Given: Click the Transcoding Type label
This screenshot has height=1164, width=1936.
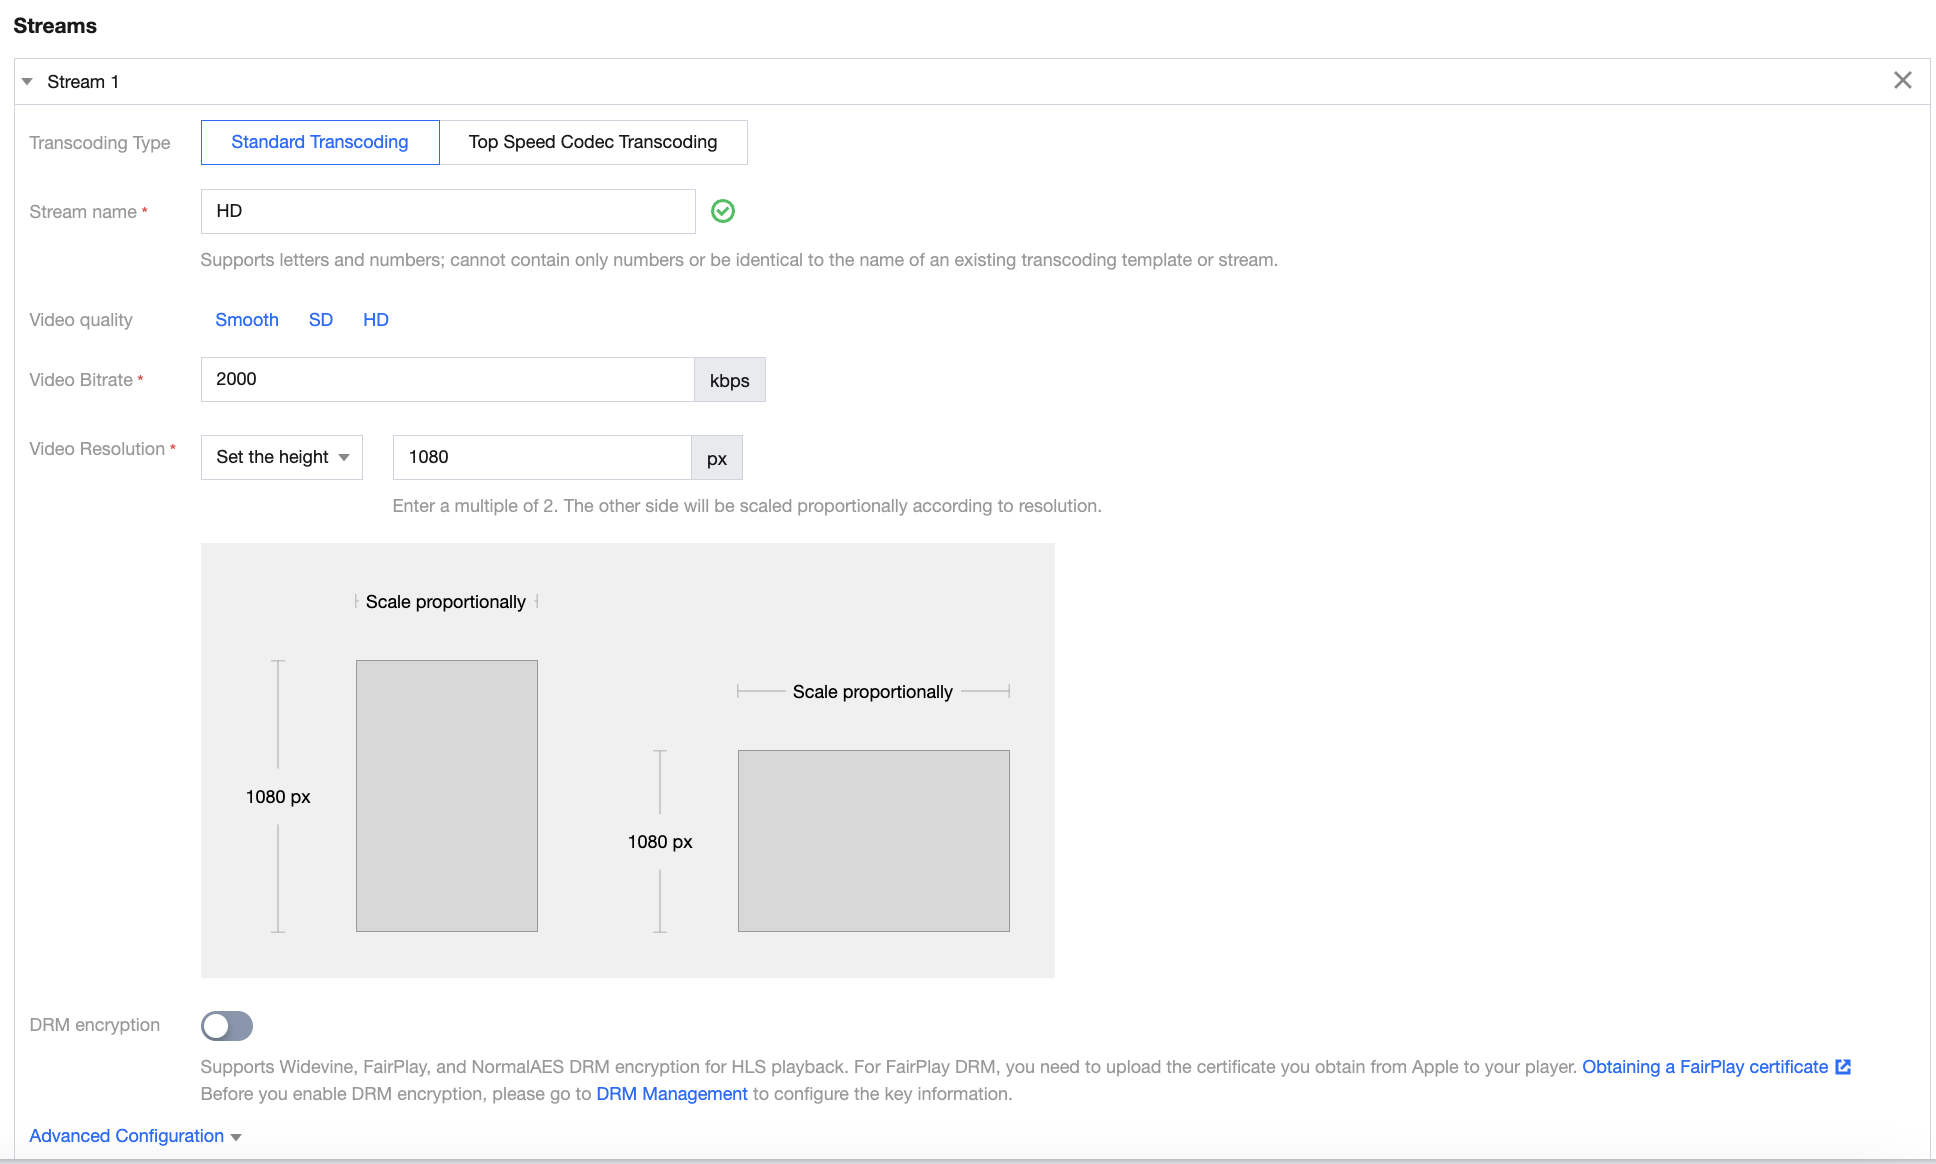Looking at the screenshot, I should point(100,143).
